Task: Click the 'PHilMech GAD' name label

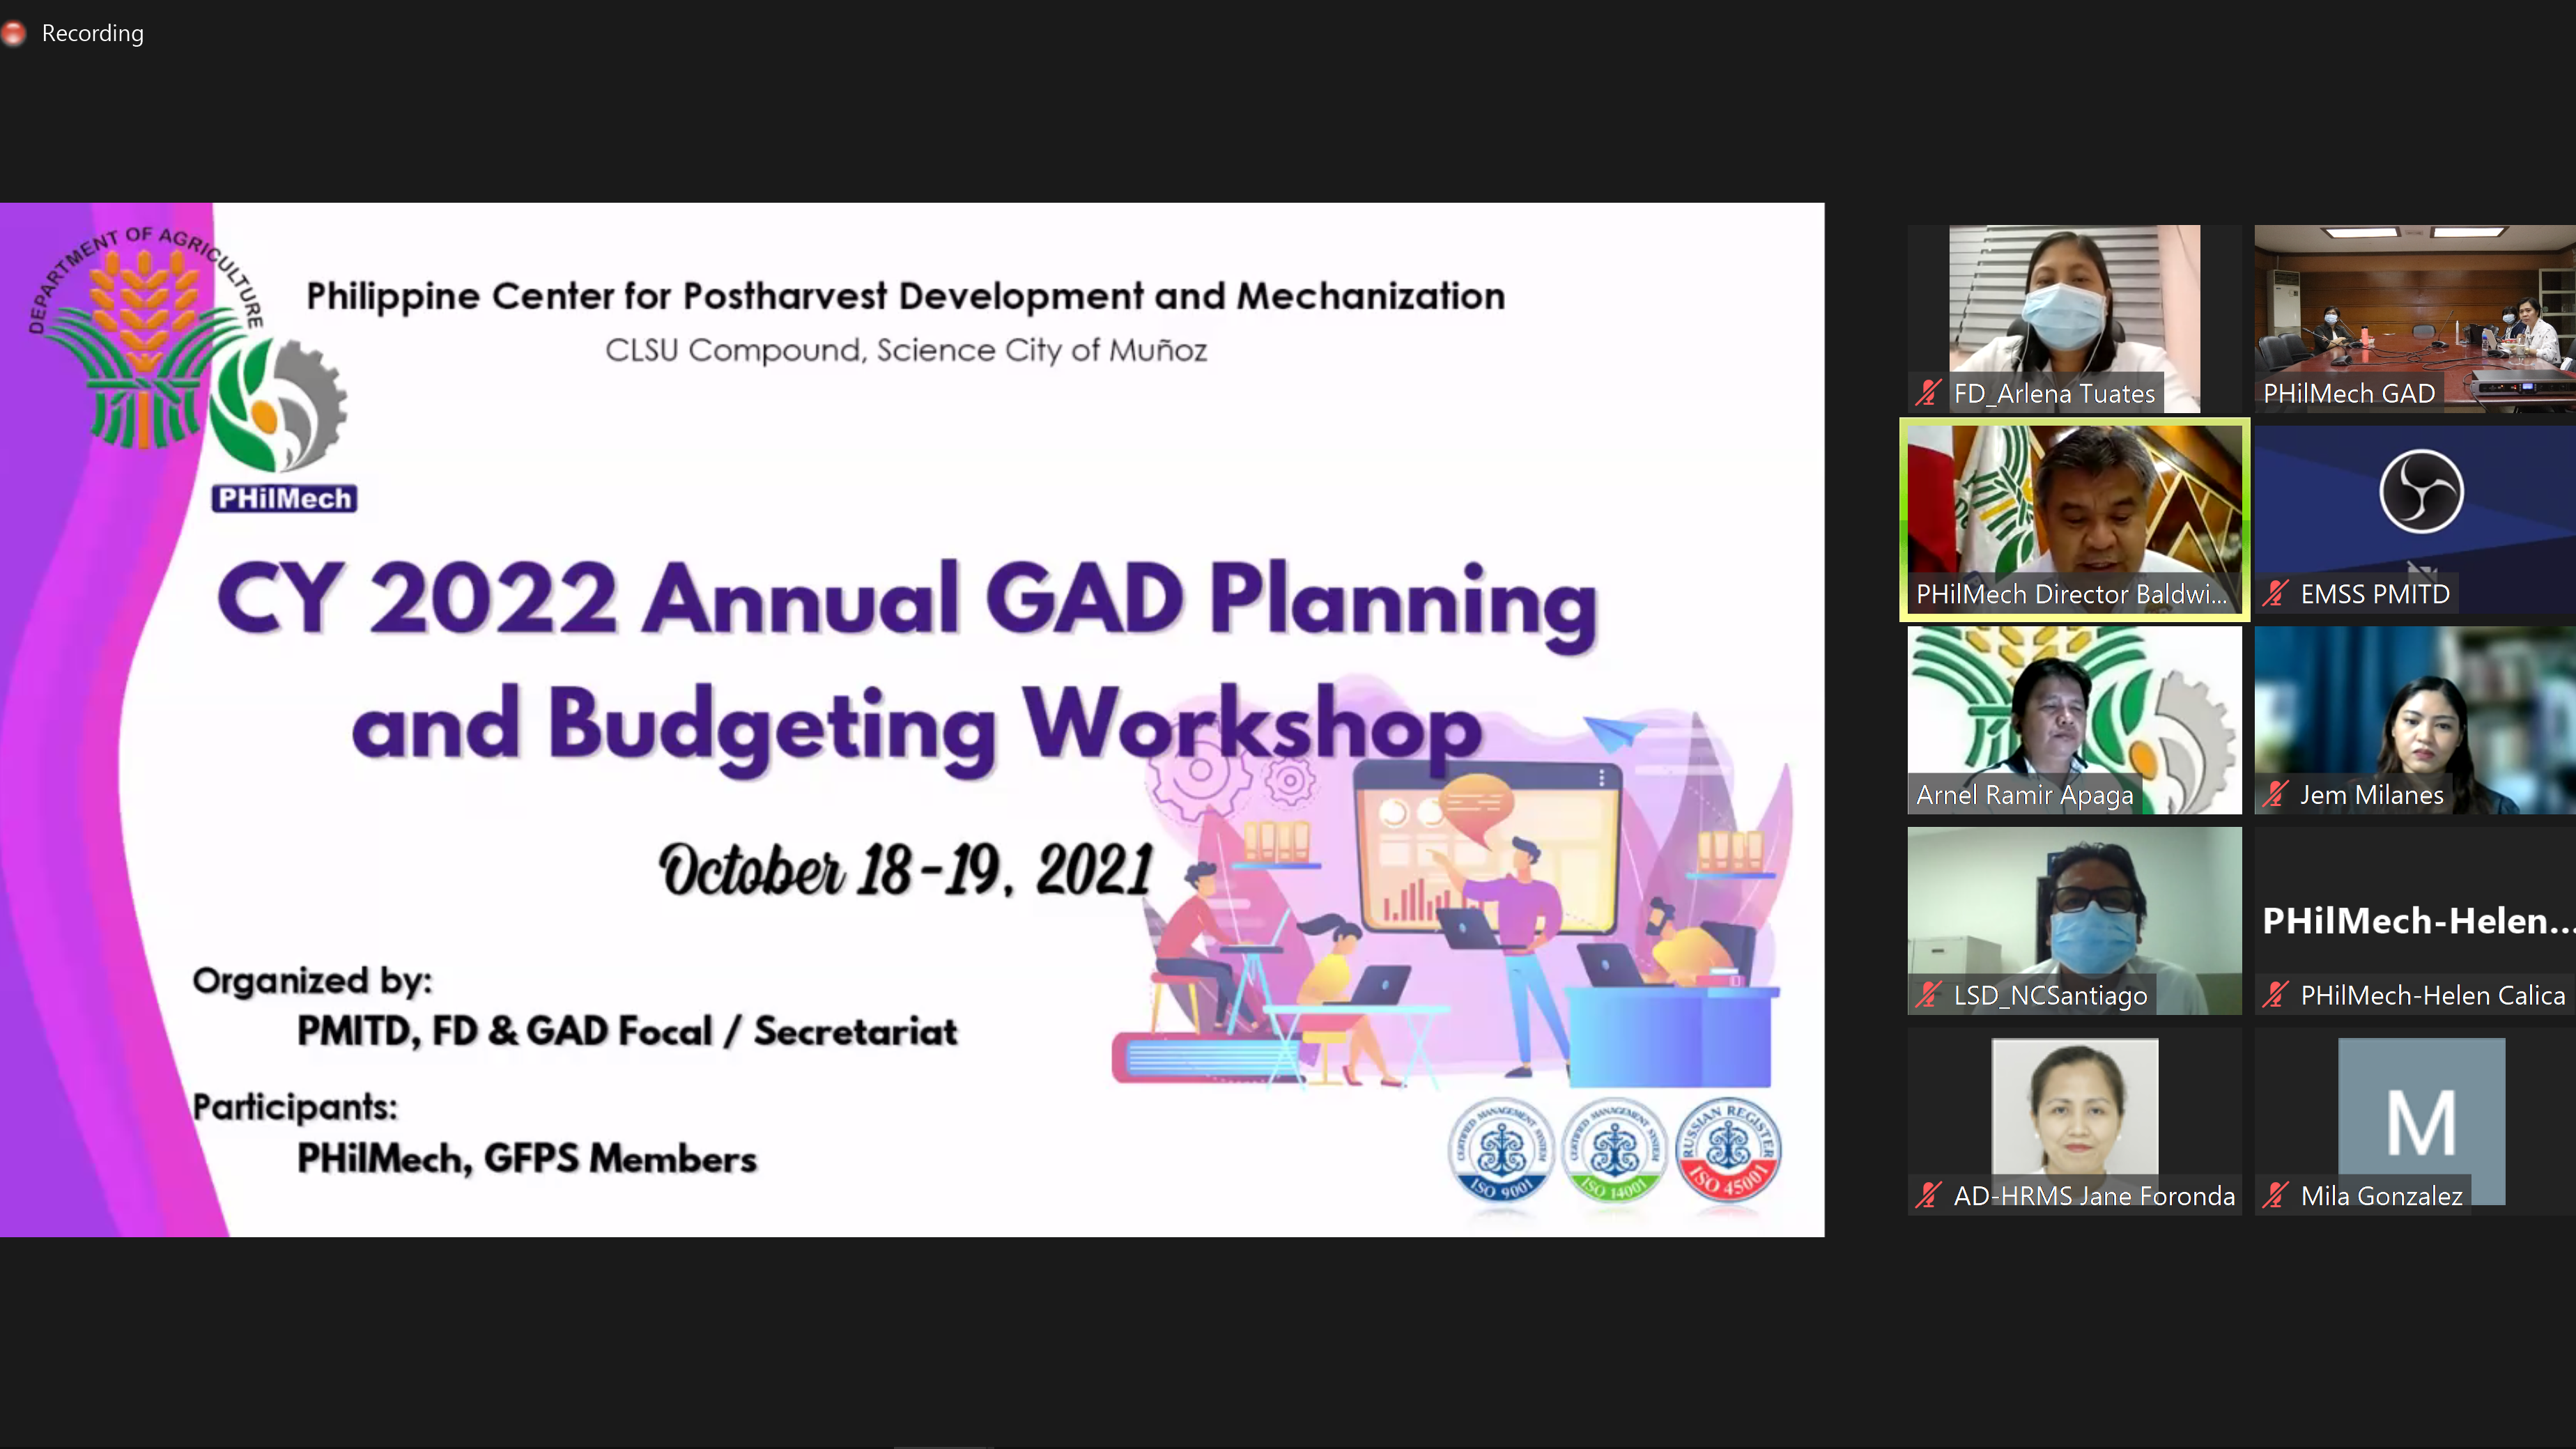Action: click(x=2348, y=394)
